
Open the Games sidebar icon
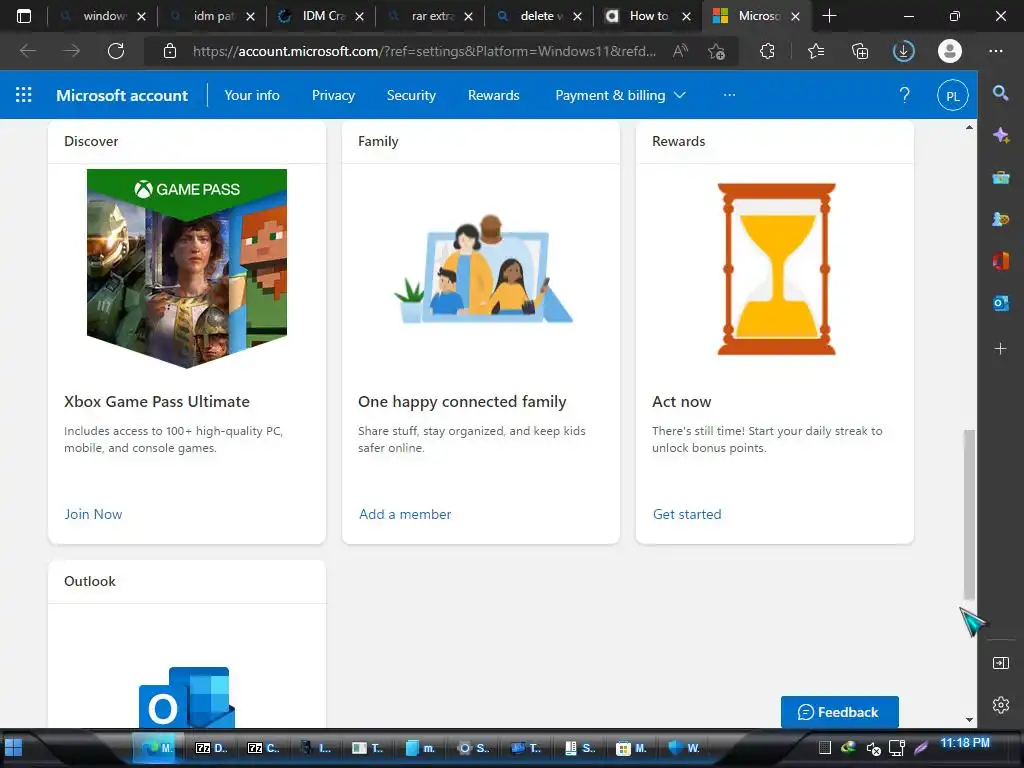1000,219
